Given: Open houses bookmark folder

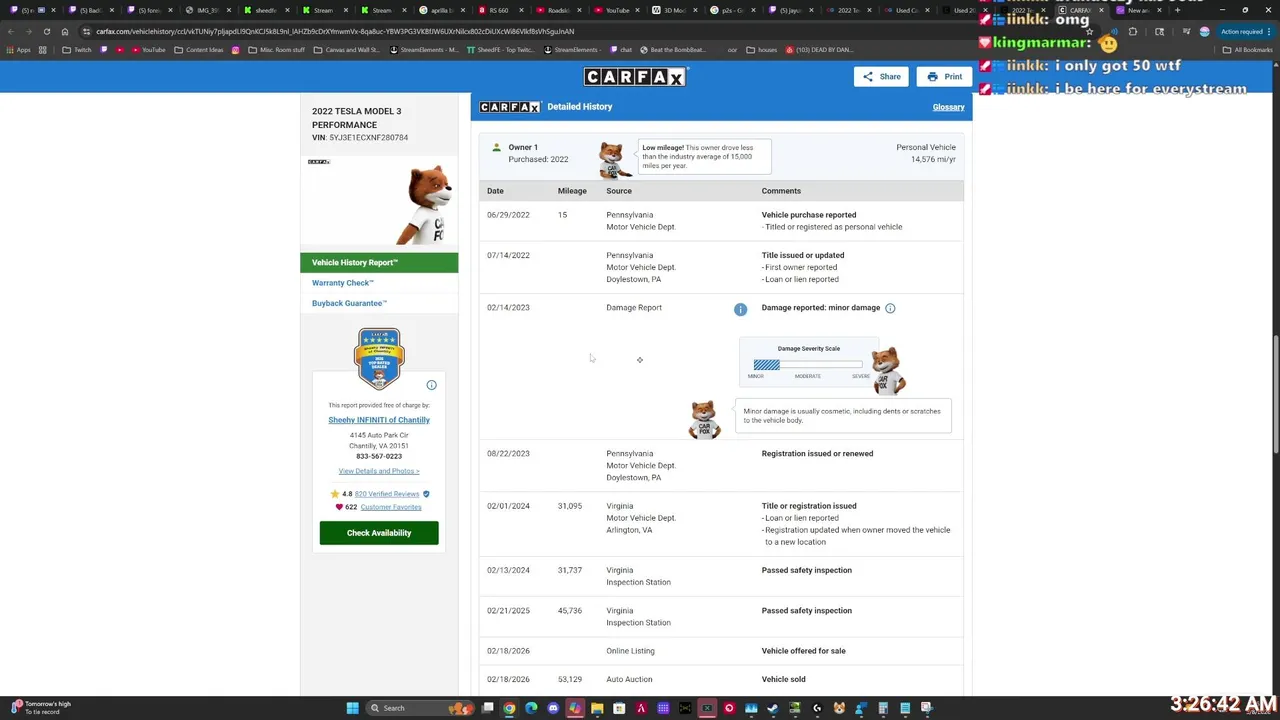Looking at the screenshot, I should [x=761, y=50].
